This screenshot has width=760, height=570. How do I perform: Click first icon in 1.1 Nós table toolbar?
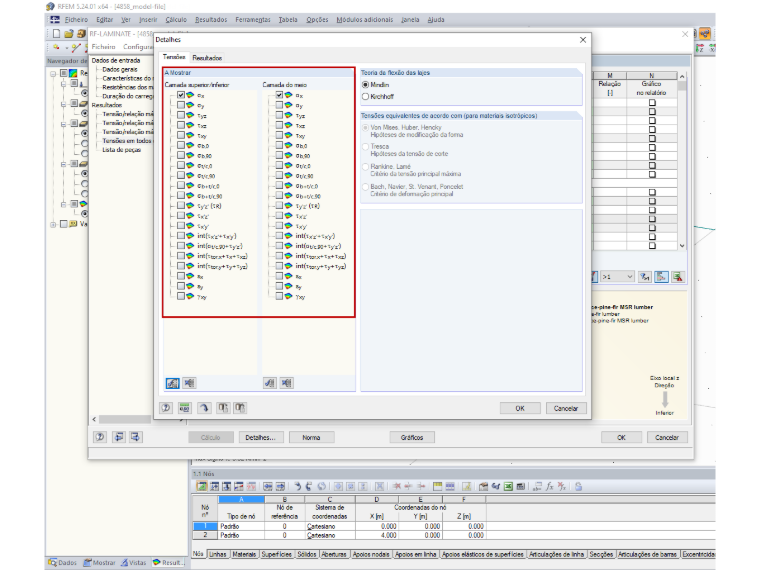pos(202,486)
